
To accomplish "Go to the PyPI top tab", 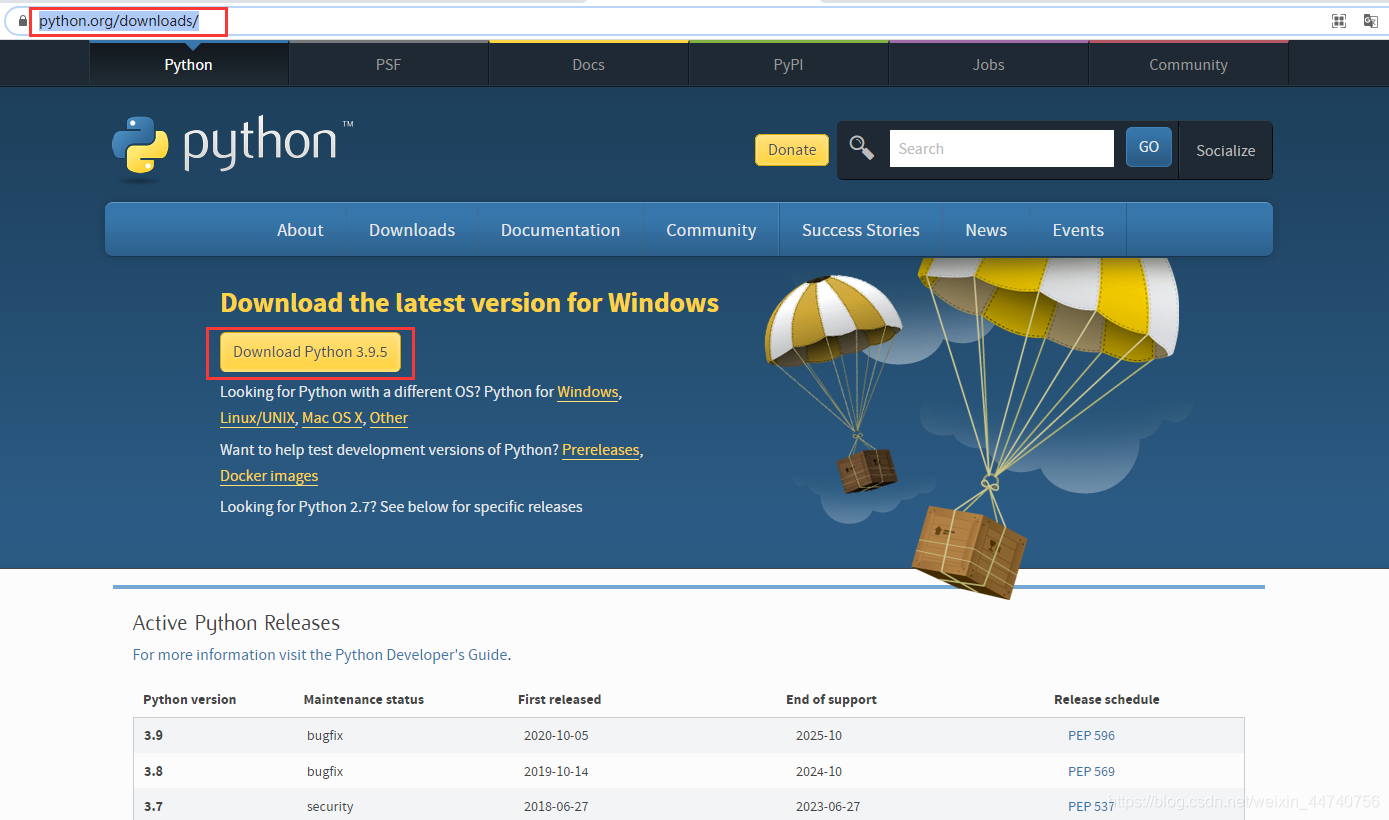I will coord(789,64).
